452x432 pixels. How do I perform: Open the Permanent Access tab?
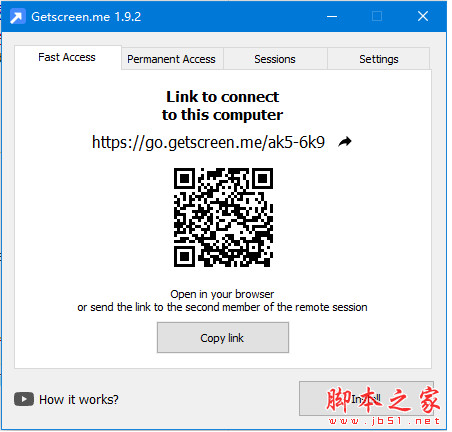click(x=172, y=59)
